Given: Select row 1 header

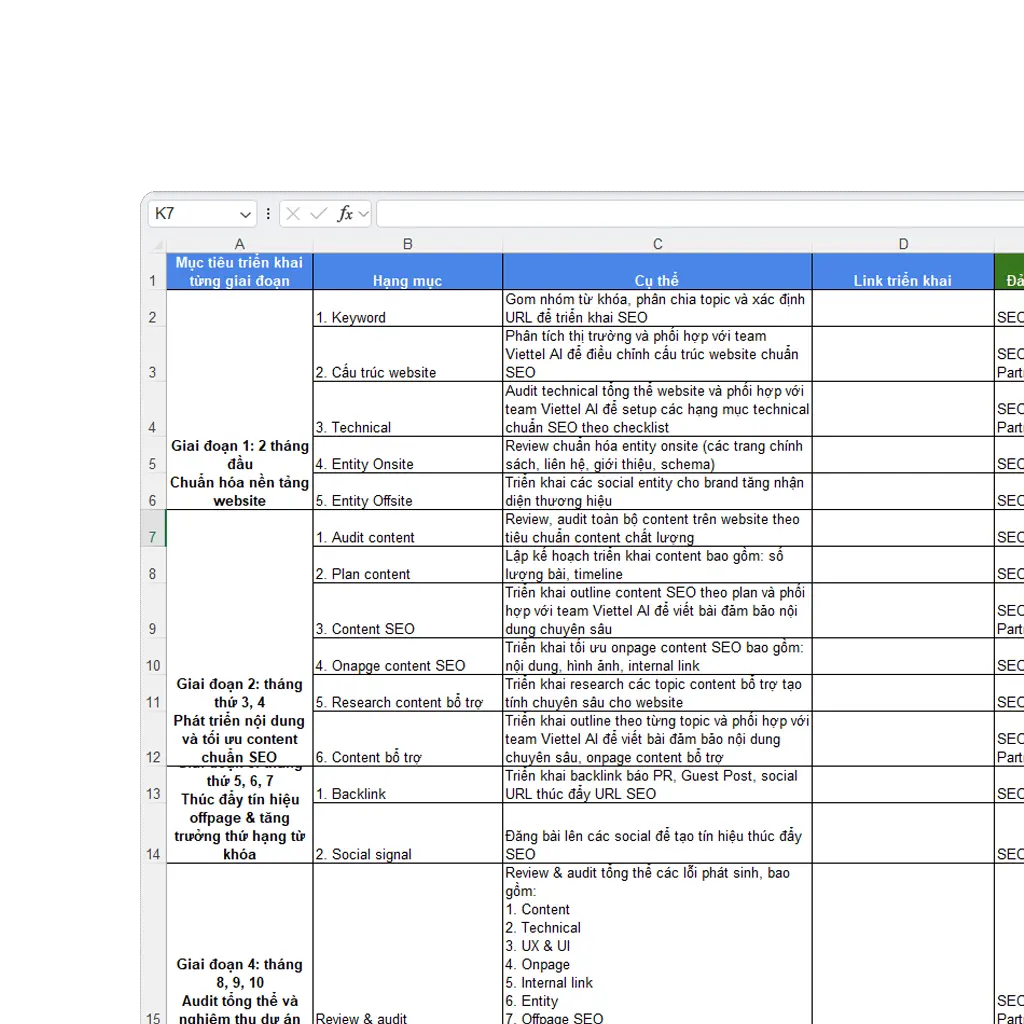Looking at the screenshot, I should (x=153, y=272).
